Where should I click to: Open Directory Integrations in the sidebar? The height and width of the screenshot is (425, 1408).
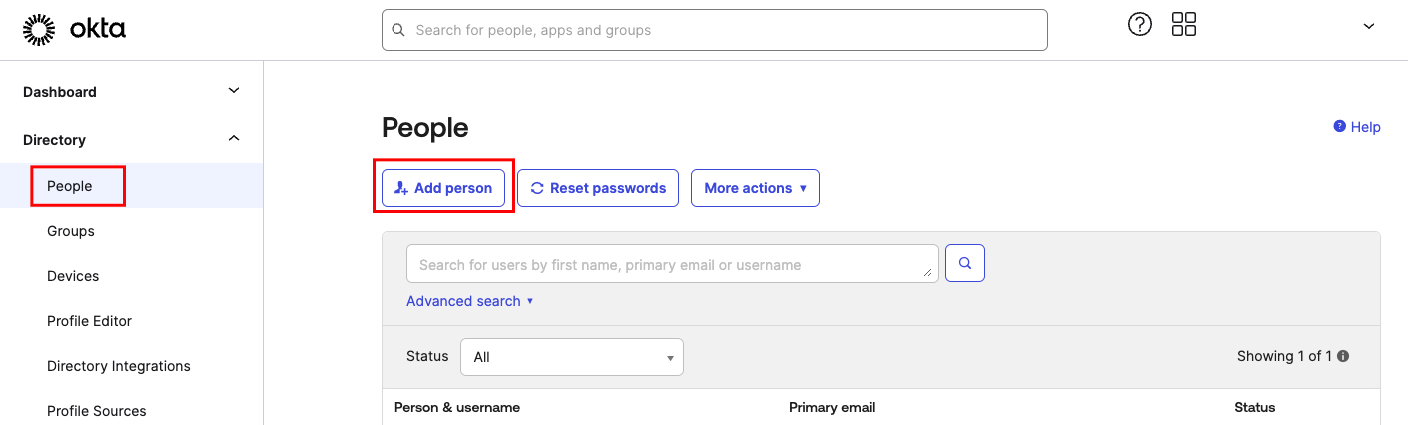[119, 366]
